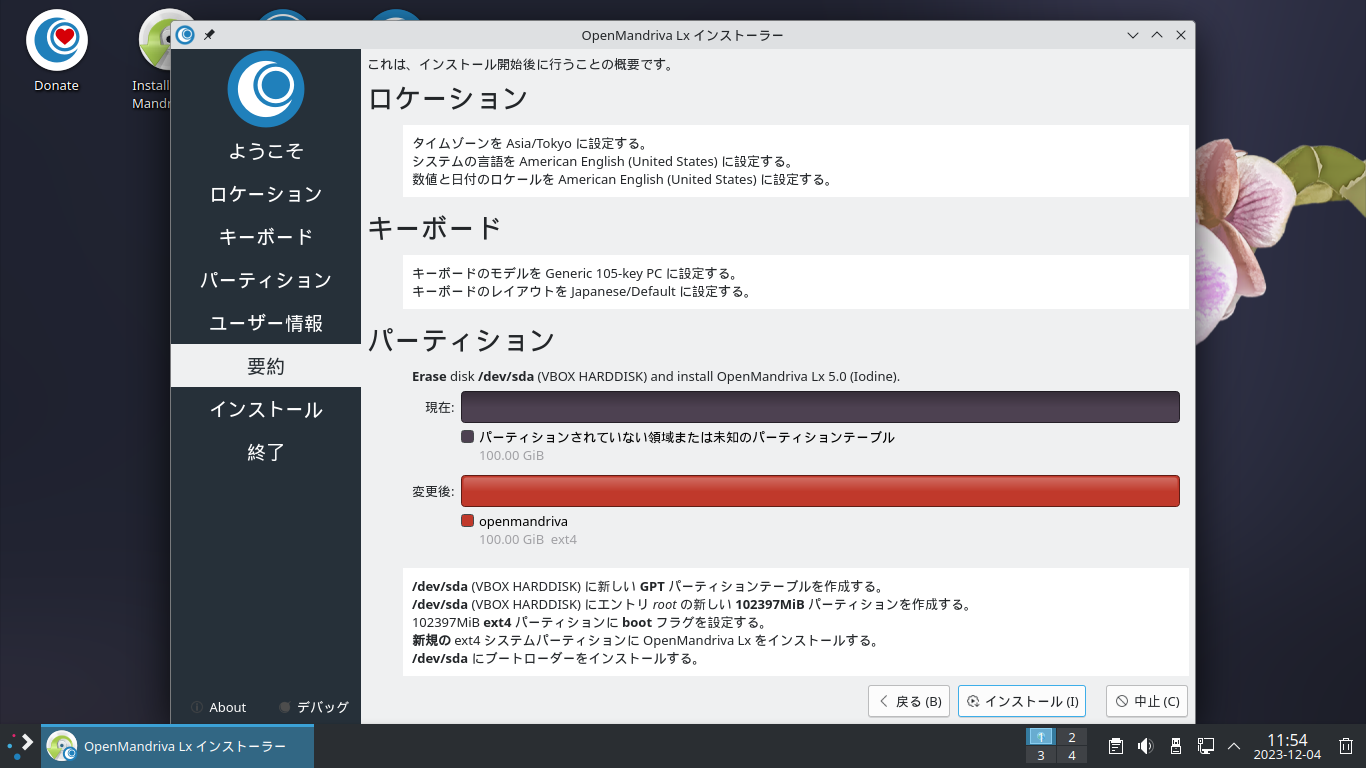1366x768 pixels.
Task: Expand hidden system tray icons arrow
Action: pyautogui.click(x=1234, y=746)
